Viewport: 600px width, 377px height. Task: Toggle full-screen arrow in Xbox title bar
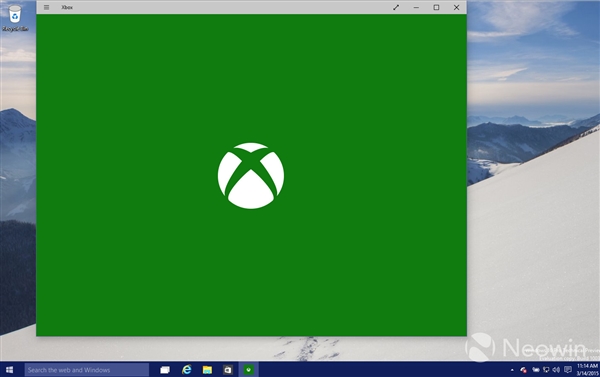point(396,7)
